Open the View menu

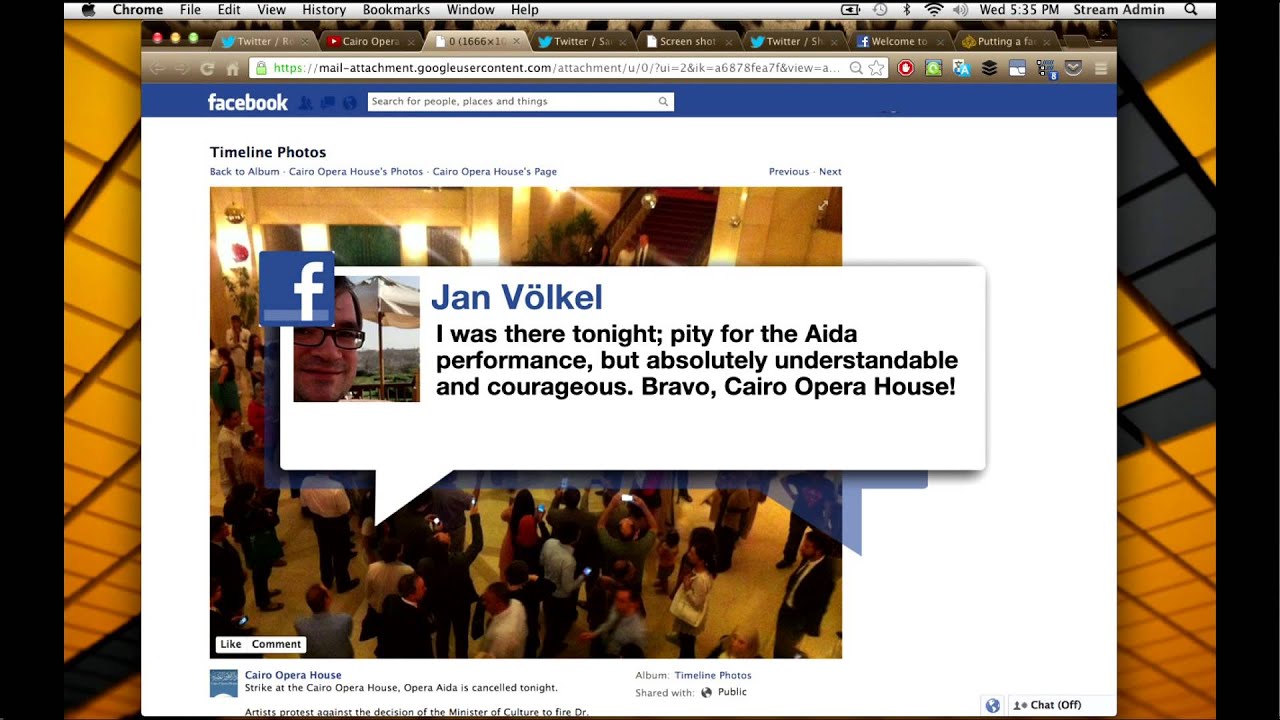coord(271,10)
